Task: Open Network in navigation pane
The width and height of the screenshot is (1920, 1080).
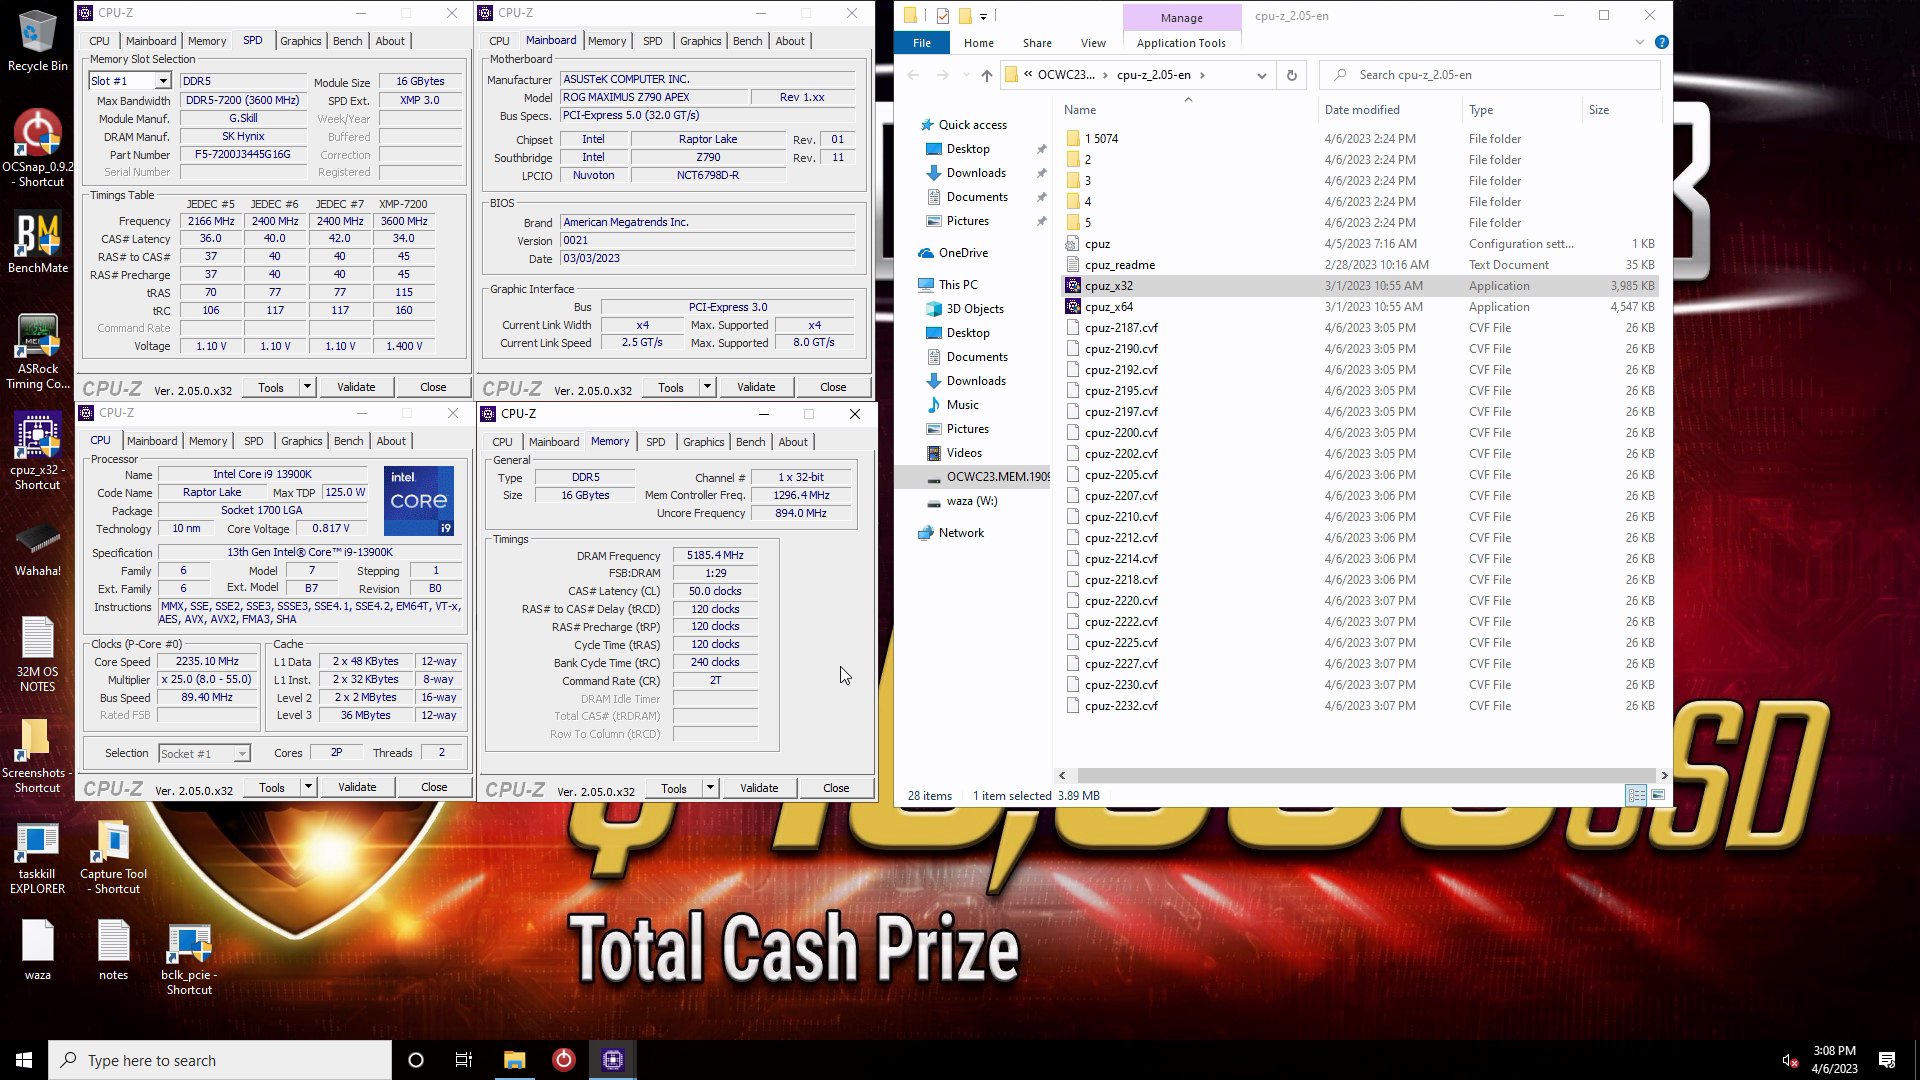Action: [961, 533]
